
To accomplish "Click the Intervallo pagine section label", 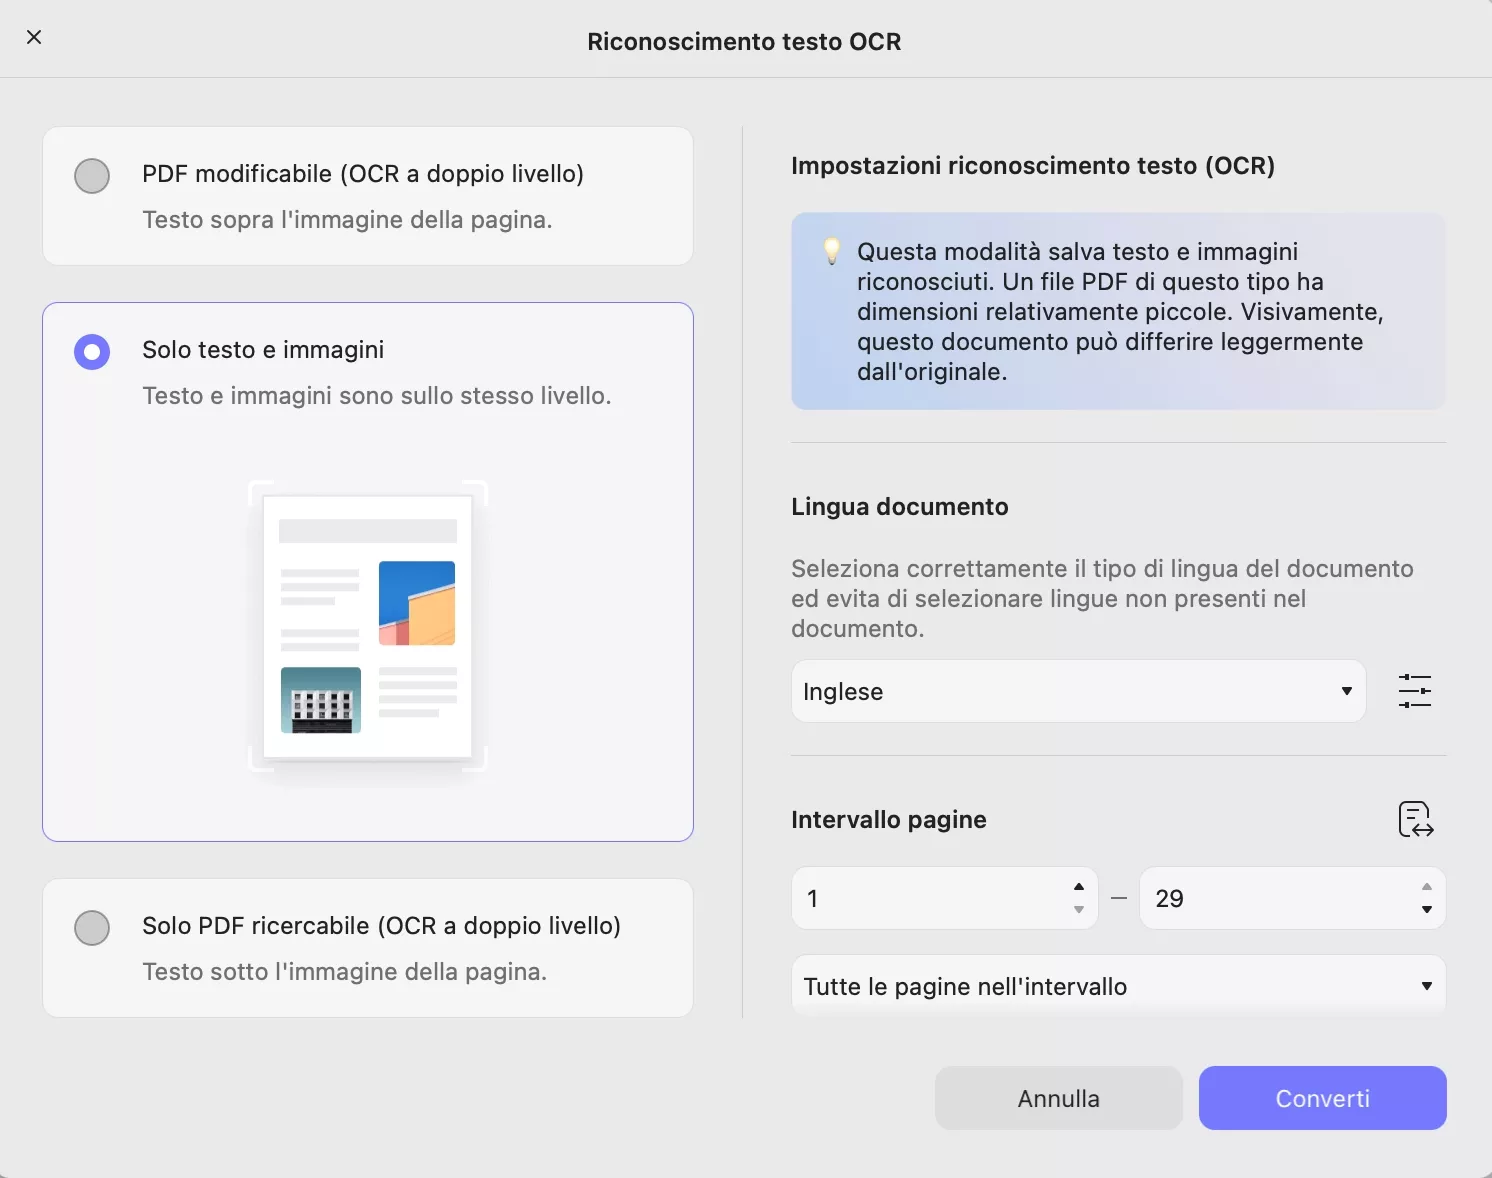I will pyautogui.click(x=888, y=820).
